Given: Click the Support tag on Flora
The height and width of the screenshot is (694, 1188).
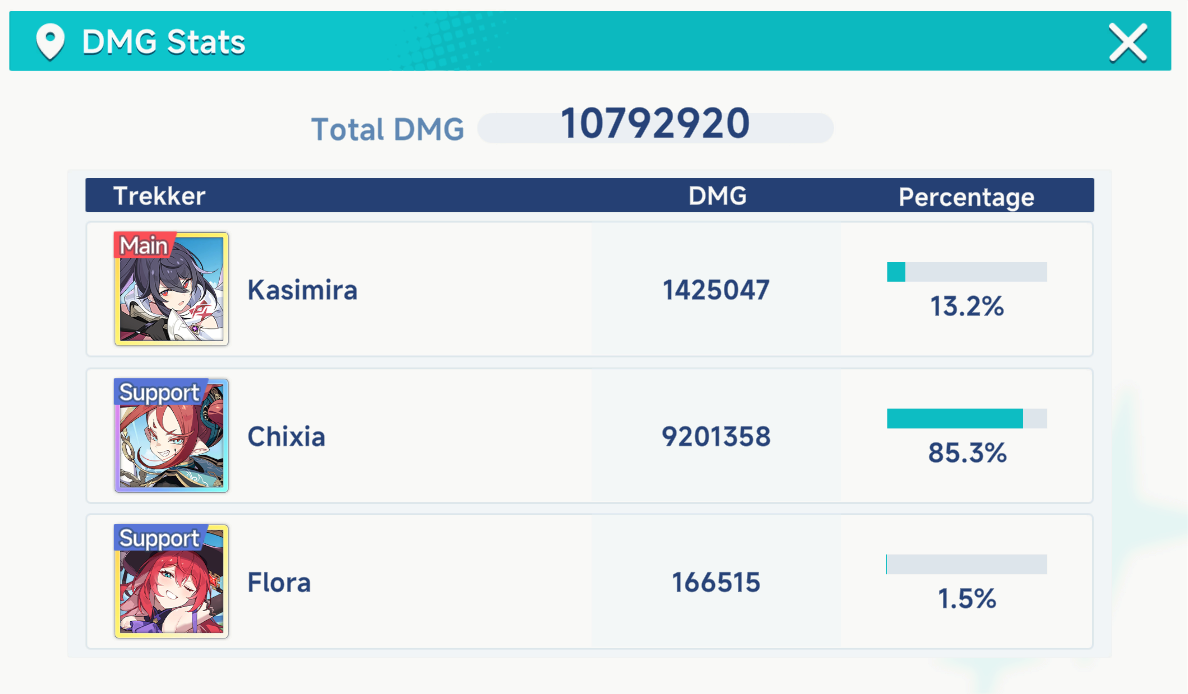Looking at the screenshot, I should click(x=158, y=538).
